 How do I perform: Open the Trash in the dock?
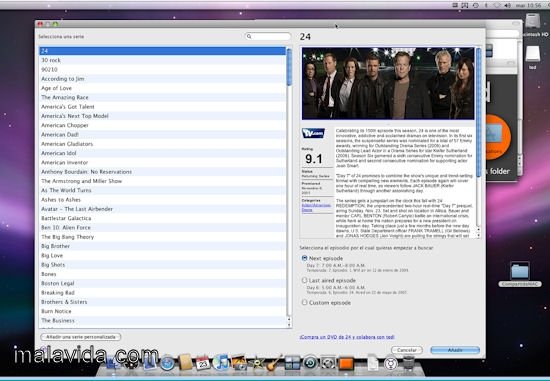[409, 363]
